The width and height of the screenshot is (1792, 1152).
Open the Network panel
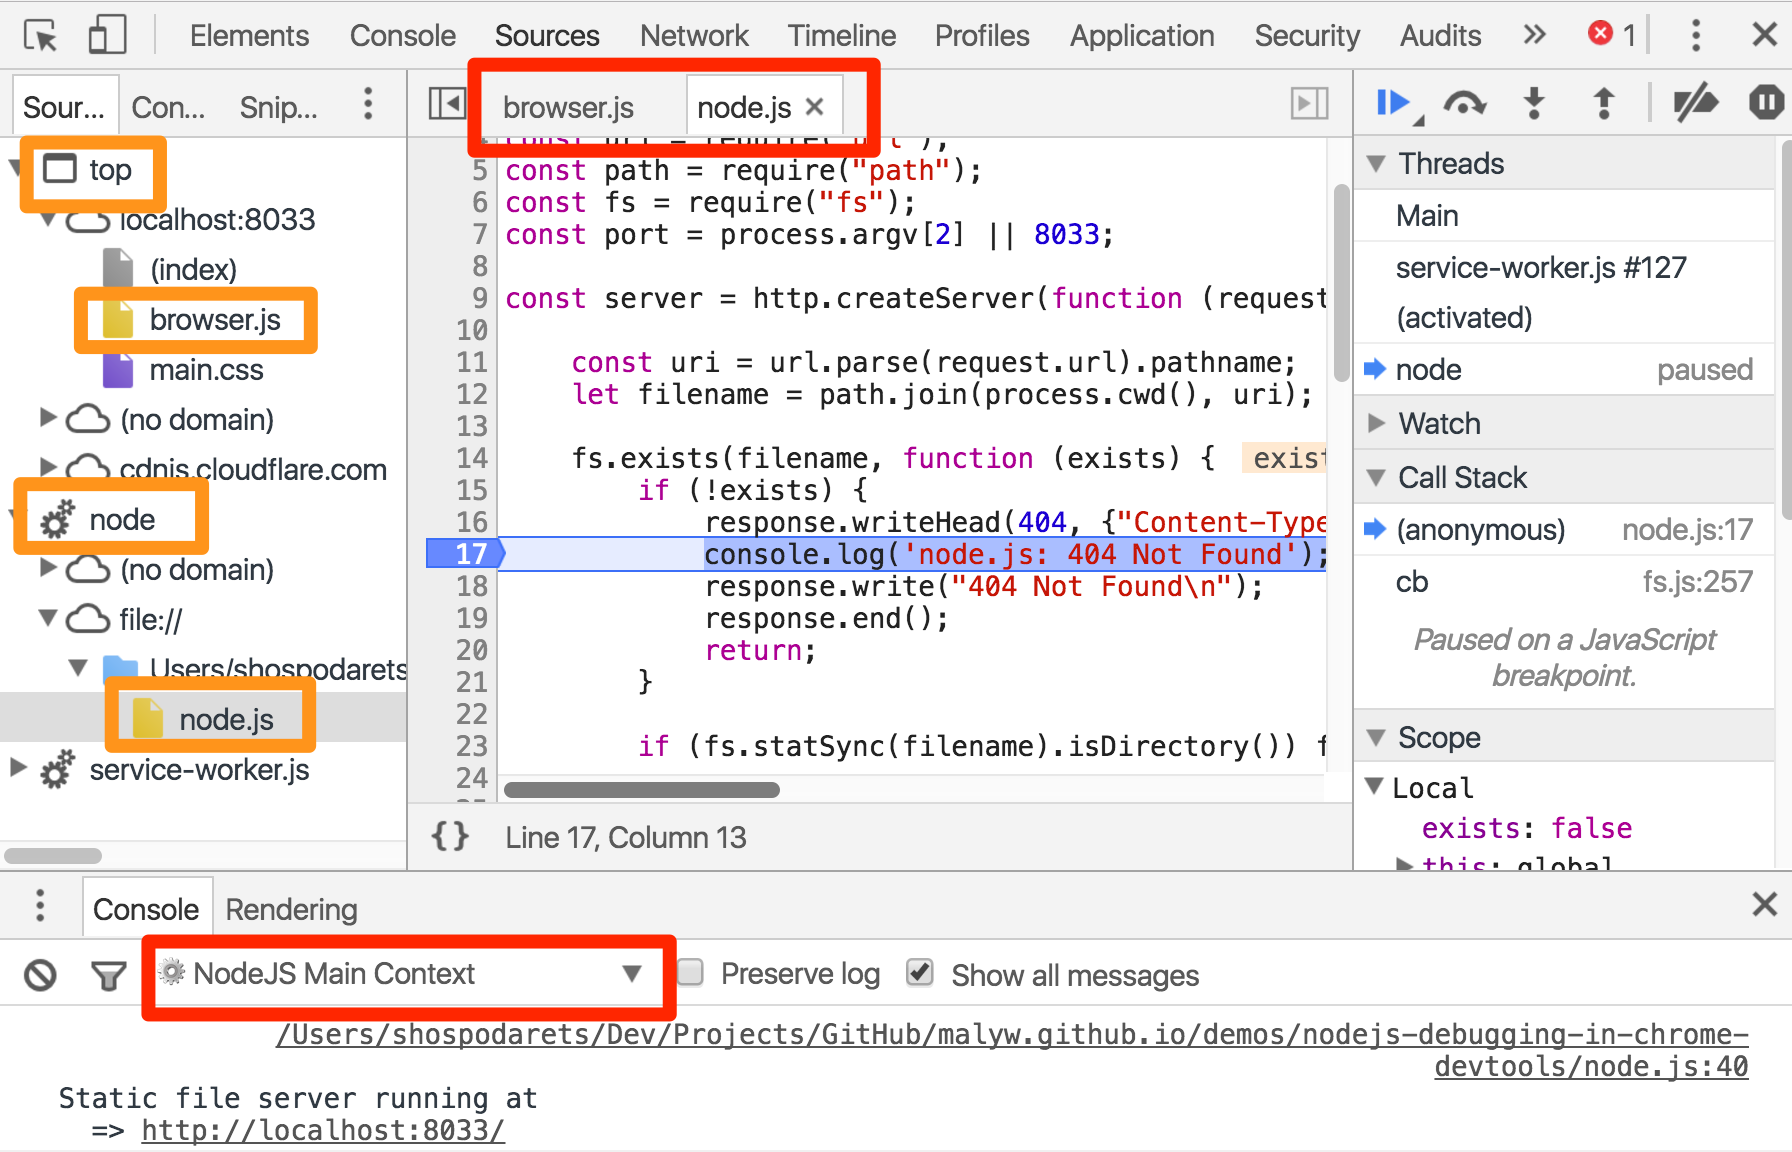tap(694, 35)
